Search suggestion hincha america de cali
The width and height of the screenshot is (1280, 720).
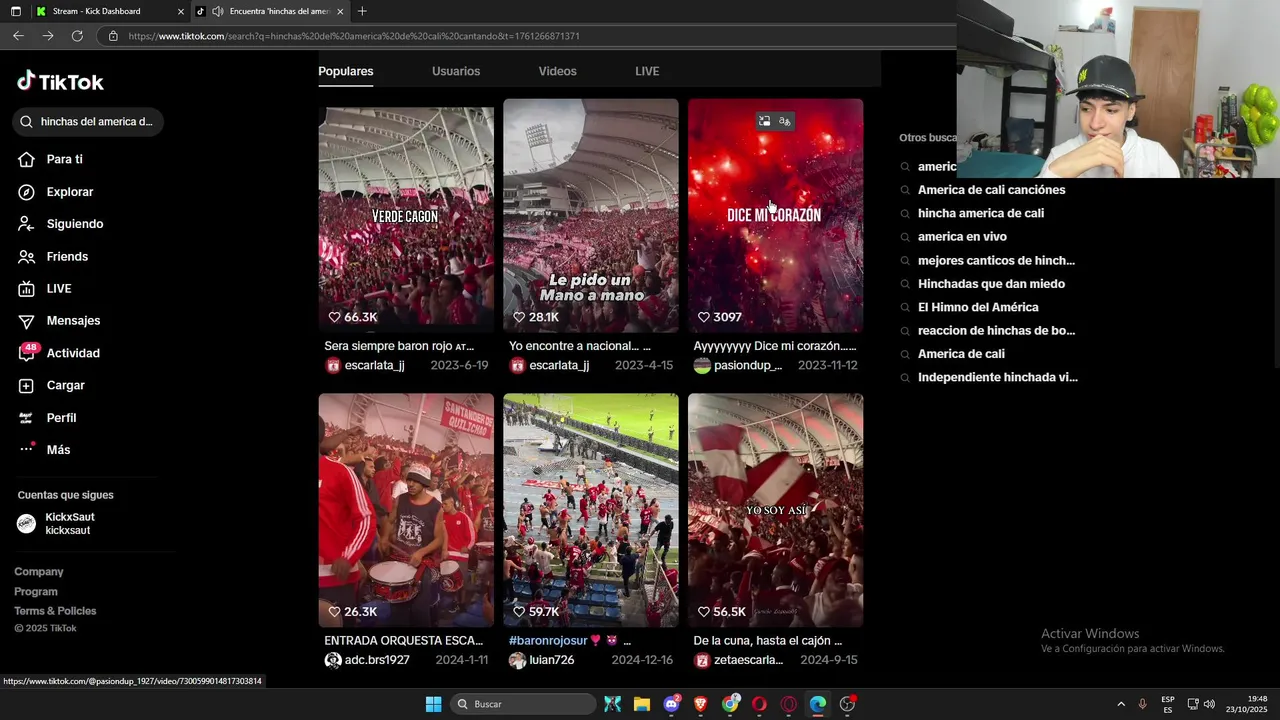click(980, 213)
